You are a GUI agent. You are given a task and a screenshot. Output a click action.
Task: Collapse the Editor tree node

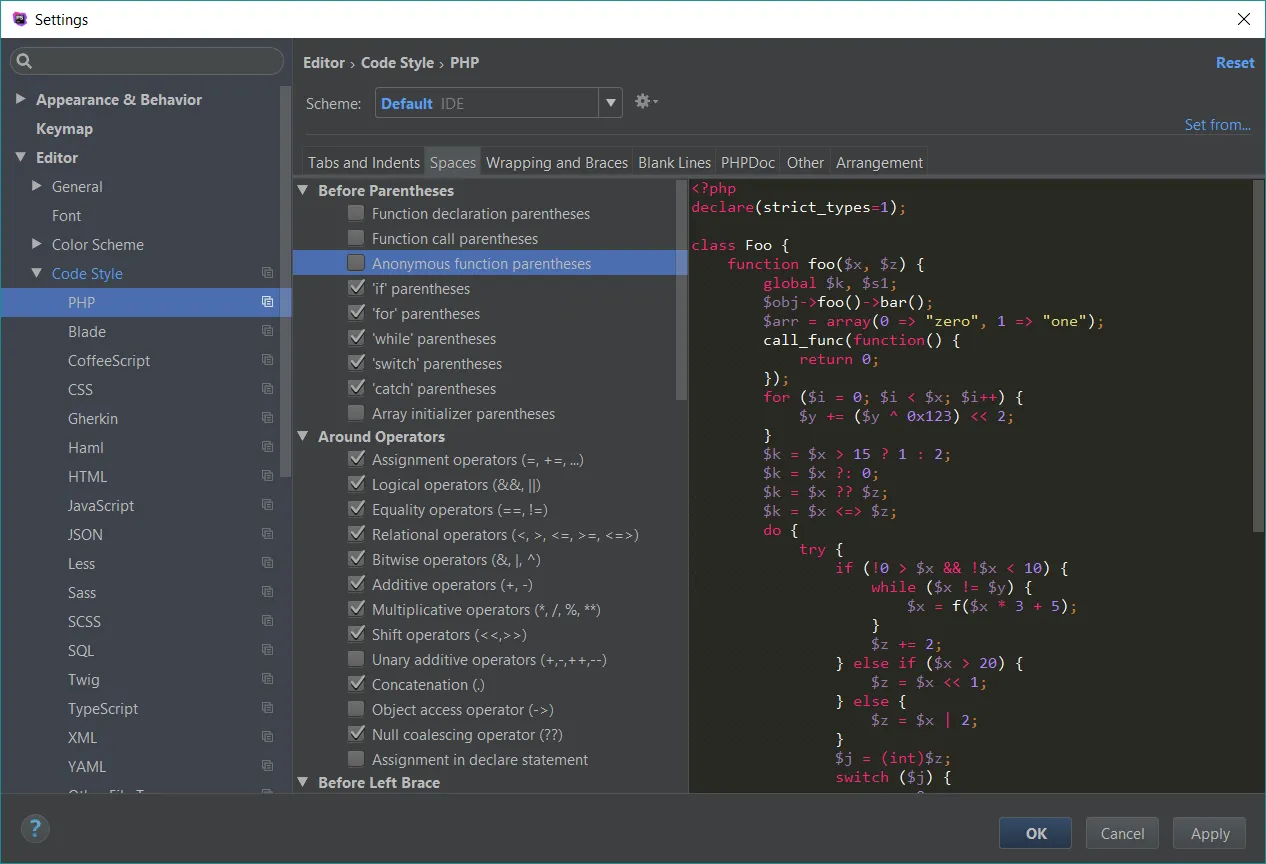(x=21, y=157)
